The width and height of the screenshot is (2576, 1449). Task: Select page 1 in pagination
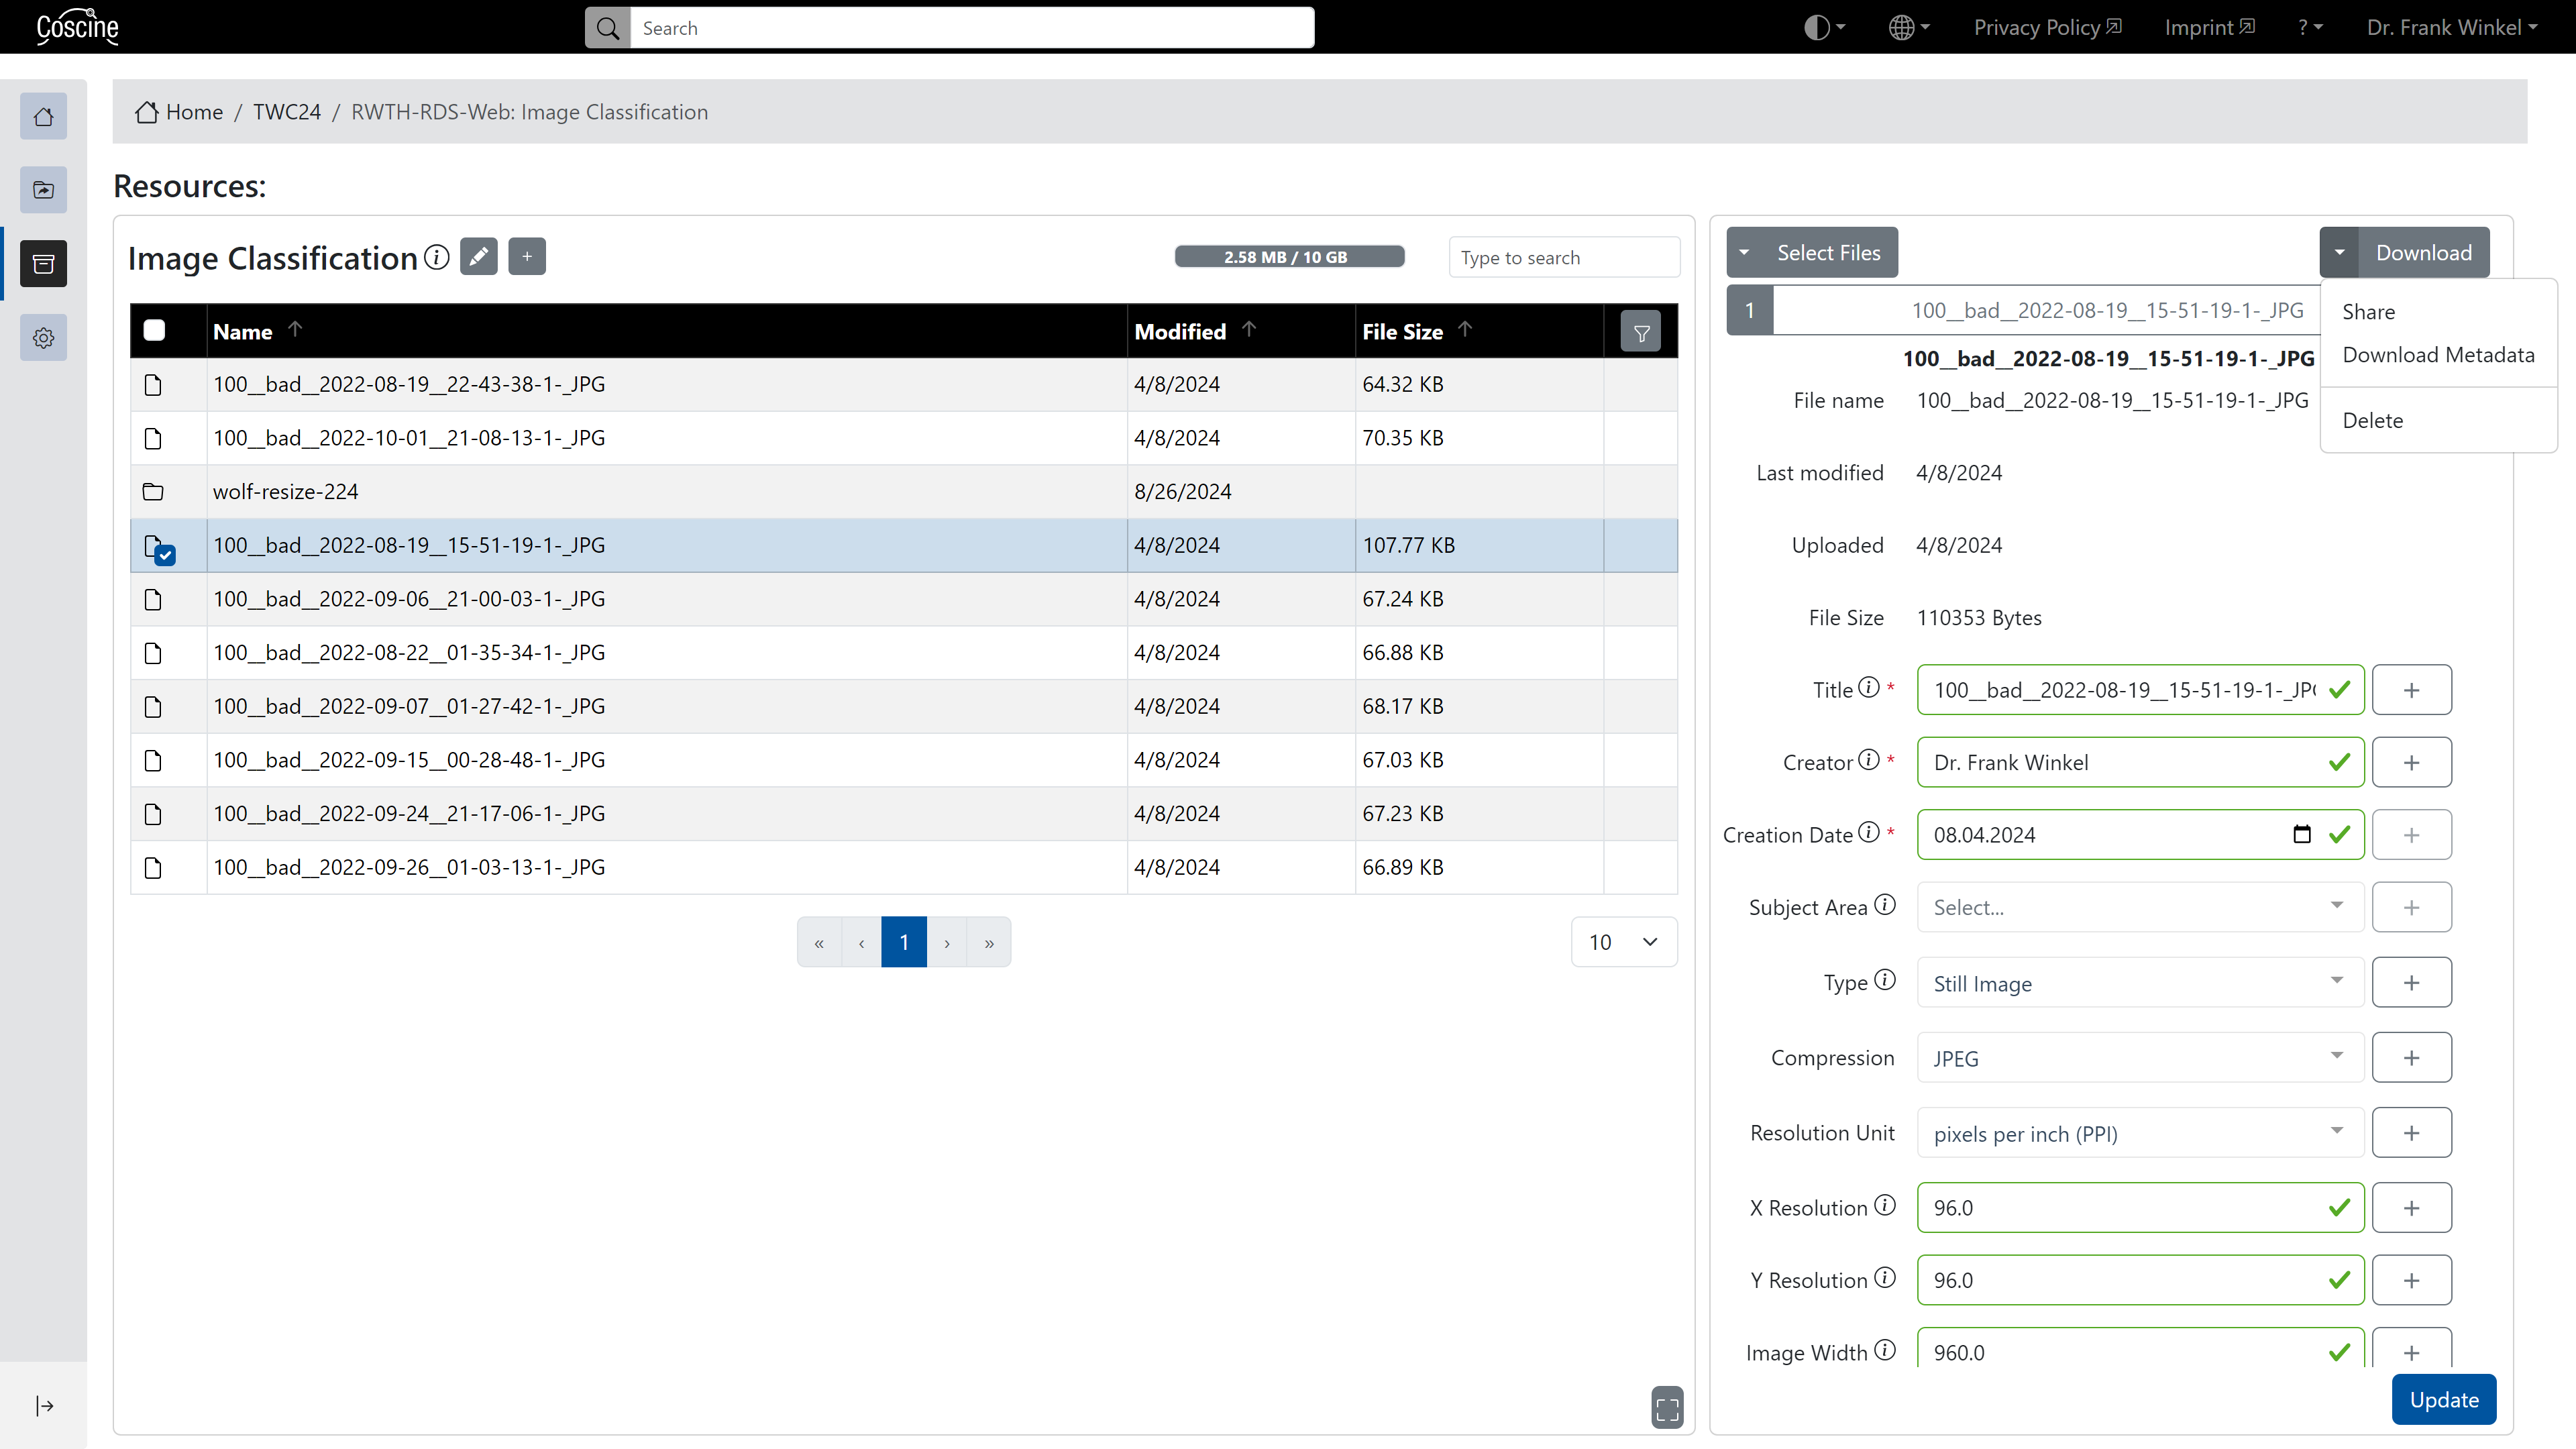pos(904,942)
